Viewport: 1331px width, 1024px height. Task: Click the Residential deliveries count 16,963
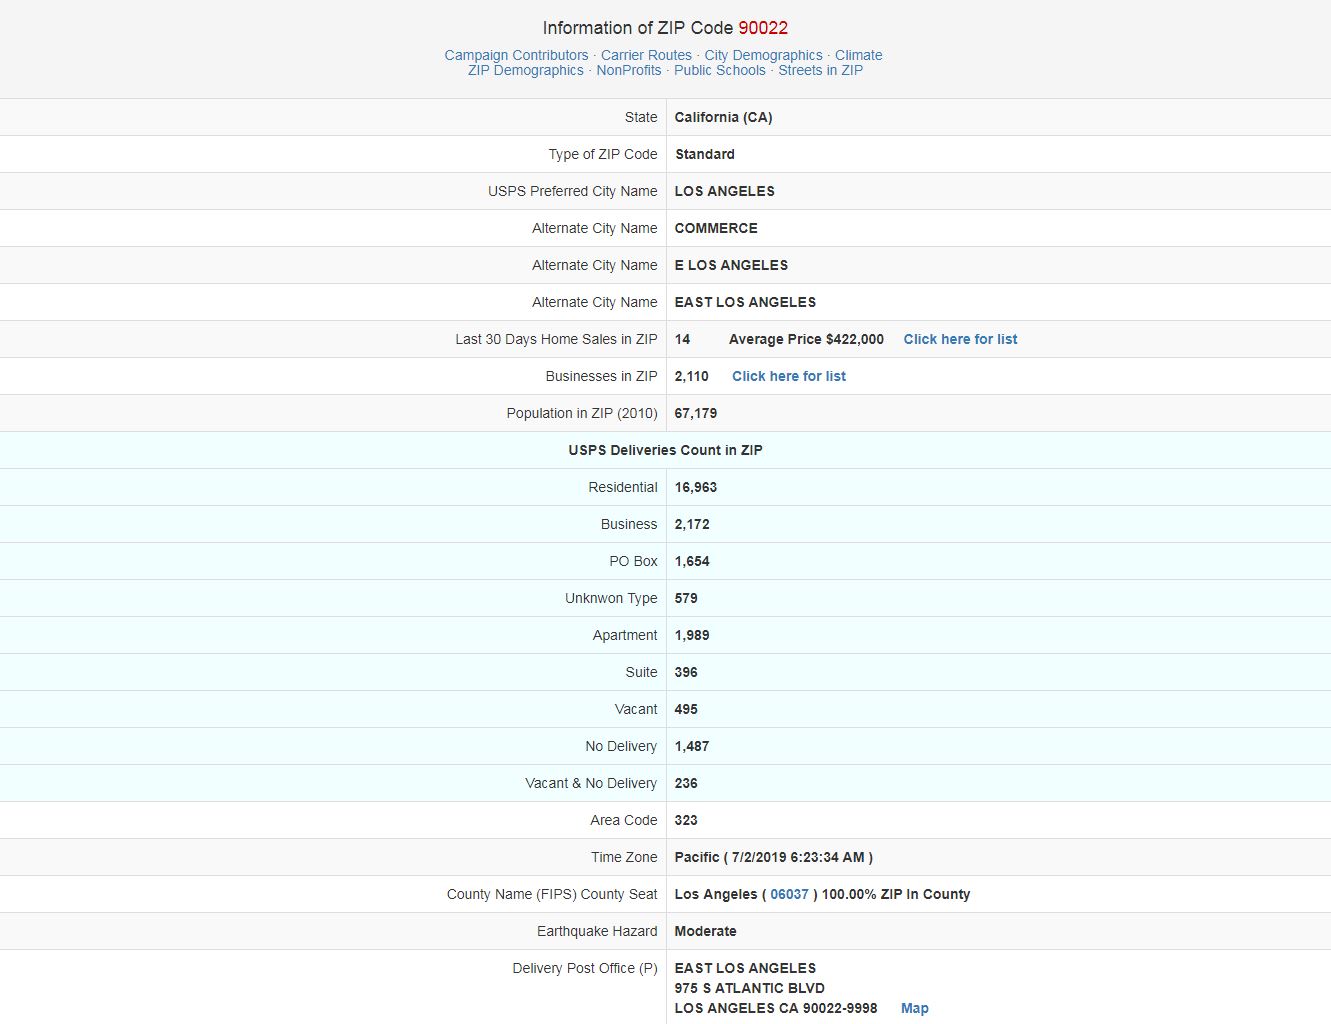[696, 487]
